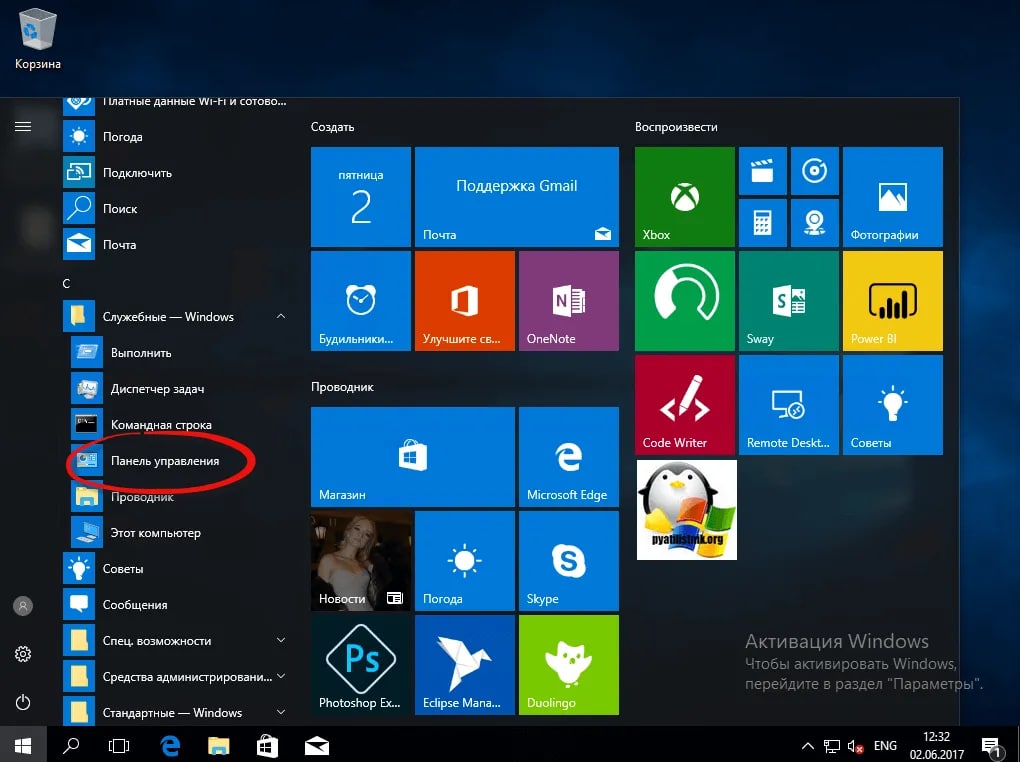This screenshot has width=1020, height=762.
Task: Open the Поддержка Gmail mail tile
Action: [x=517, y=197]
